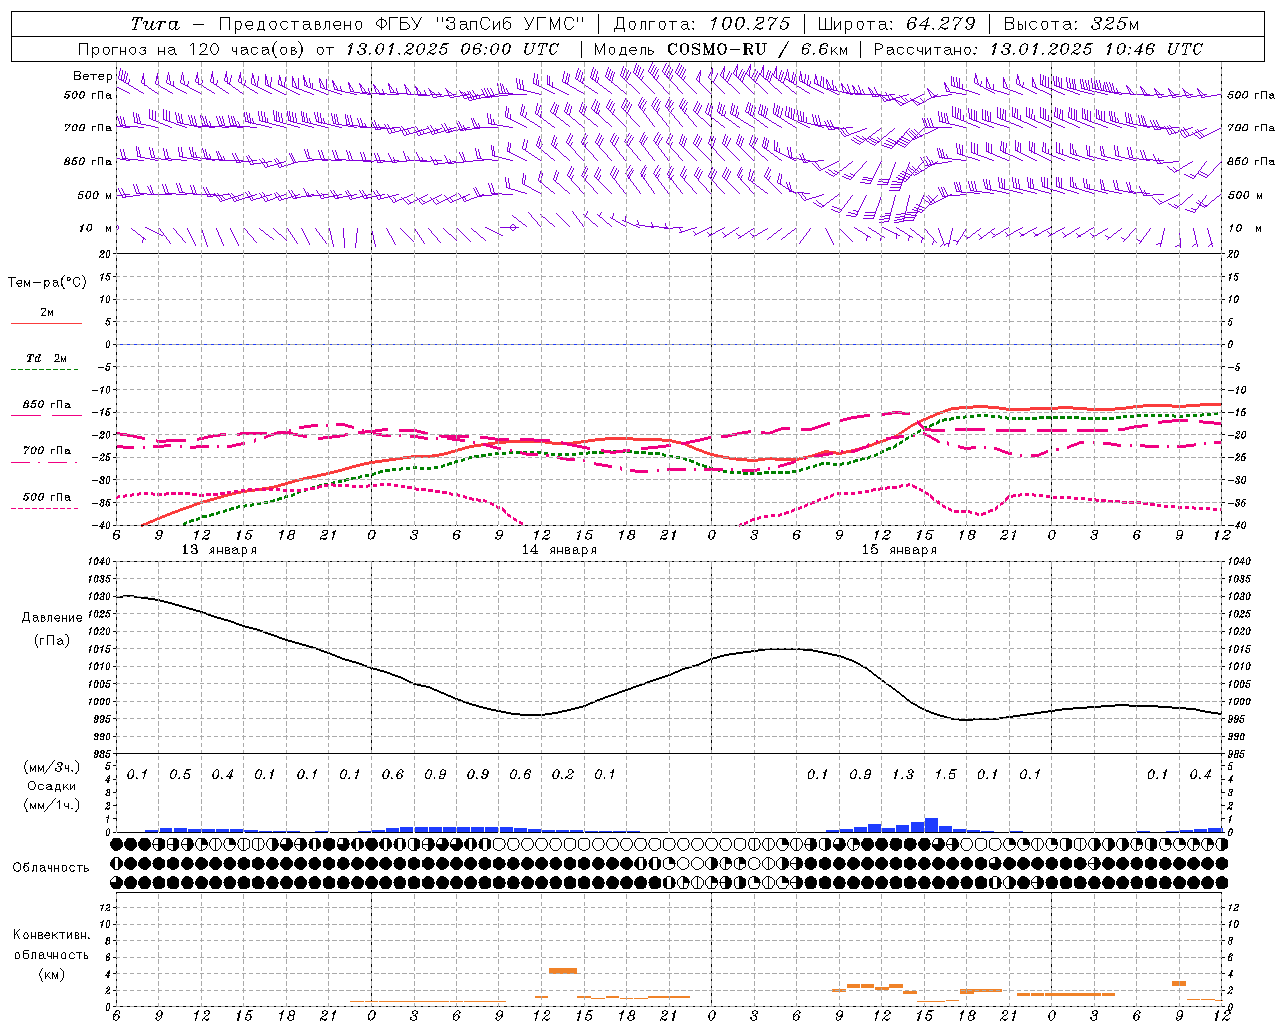The image size is (1280, 1024).
Task: Click the Облачность cloud cover label
Action: click(51, 868)
